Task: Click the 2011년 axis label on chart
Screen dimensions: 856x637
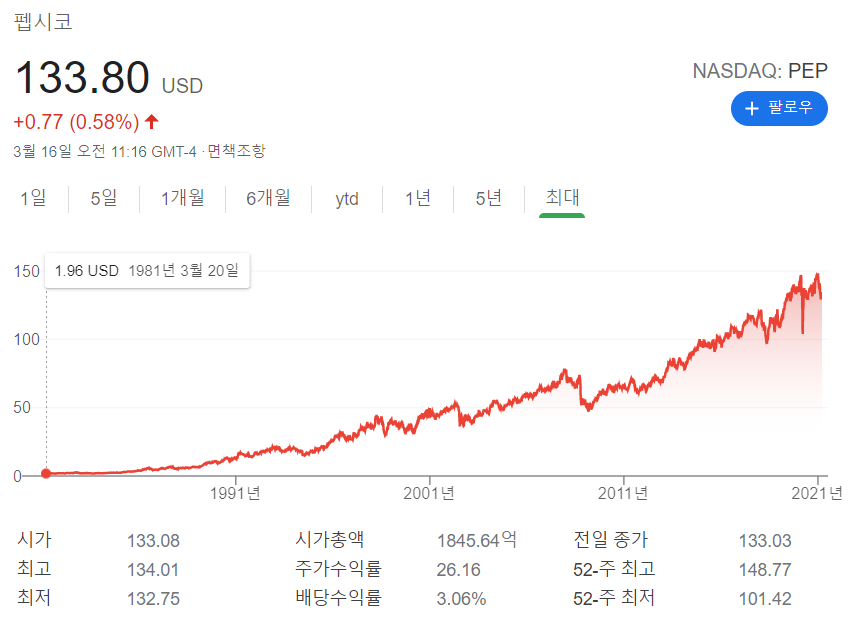Action: [623, 493]
